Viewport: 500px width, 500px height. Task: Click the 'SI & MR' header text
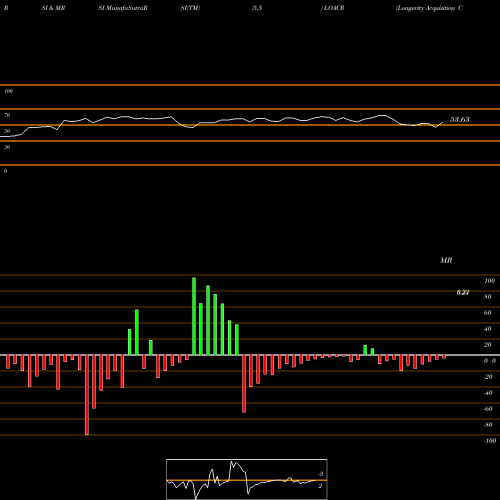[x=53, y=8]
